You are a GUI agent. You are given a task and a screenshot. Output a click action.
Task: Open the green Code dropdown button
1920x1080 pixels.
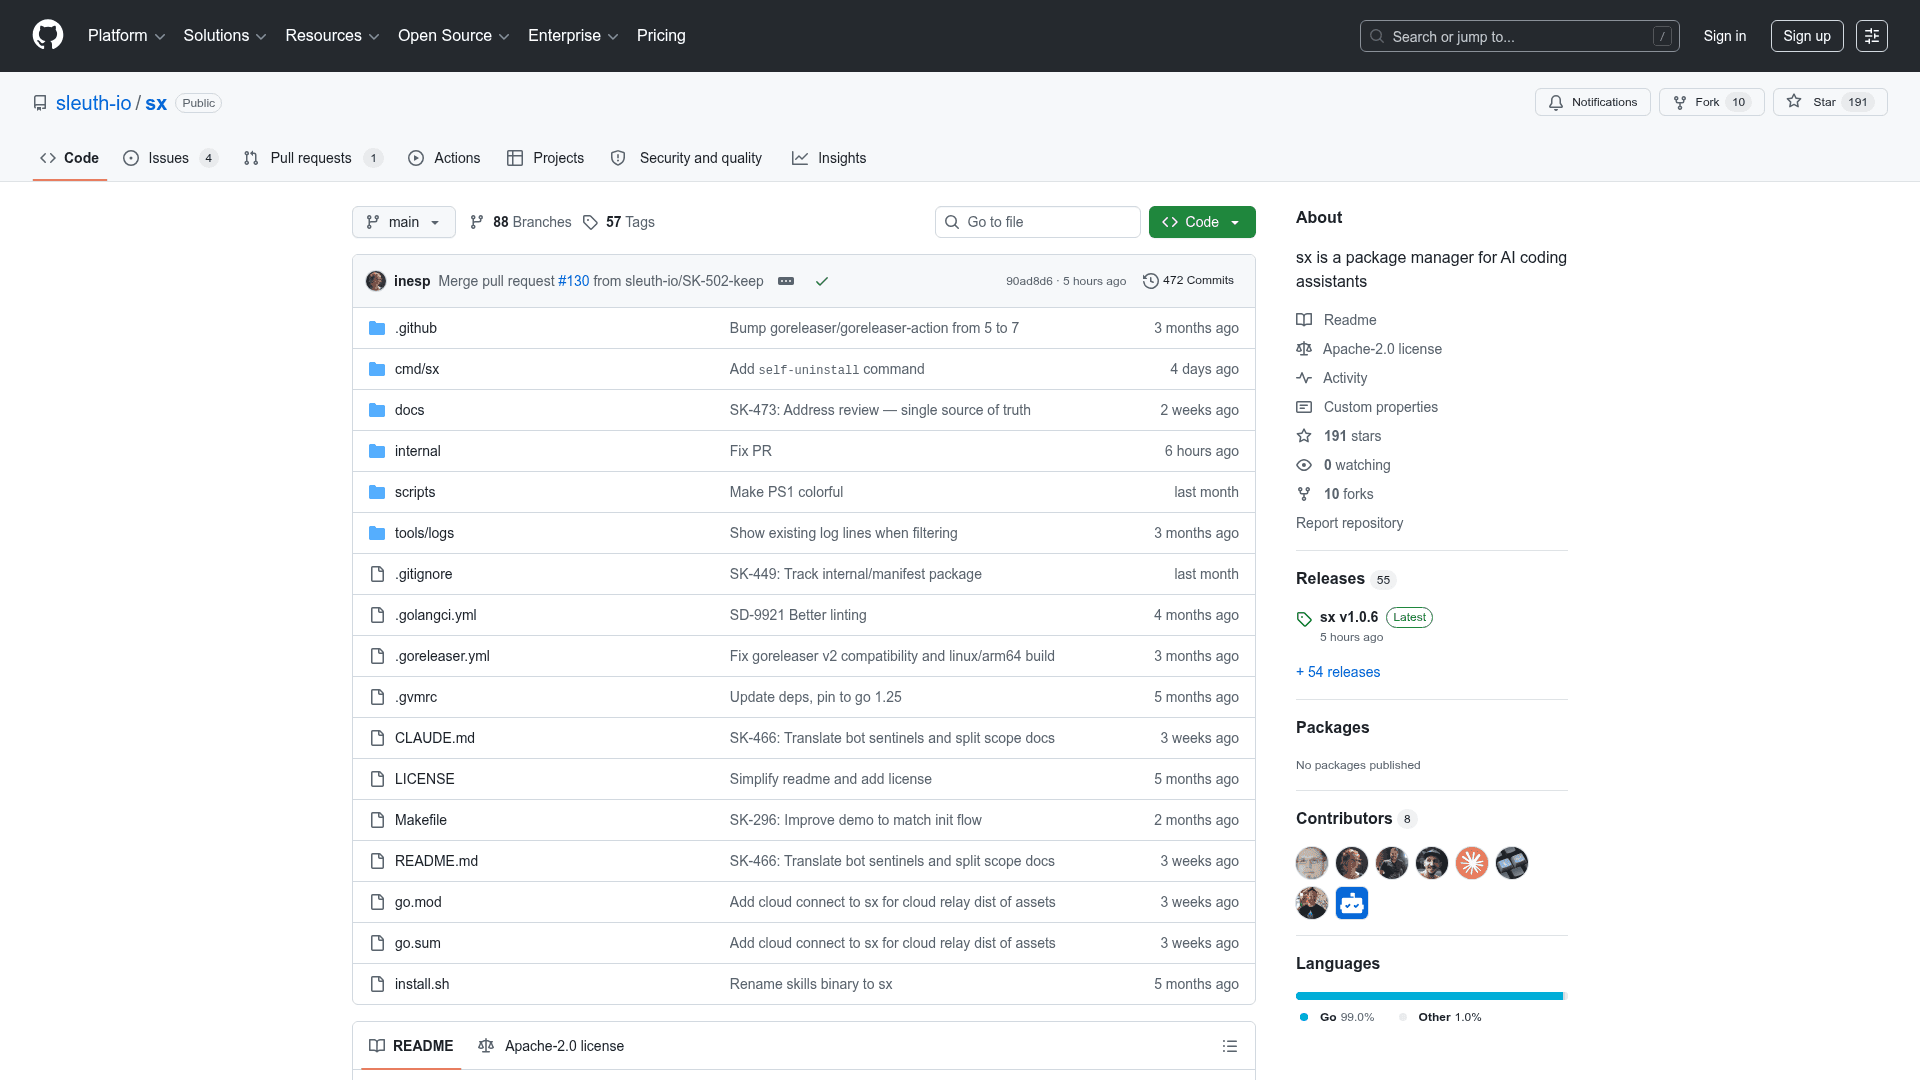[x=1202, y=222]
